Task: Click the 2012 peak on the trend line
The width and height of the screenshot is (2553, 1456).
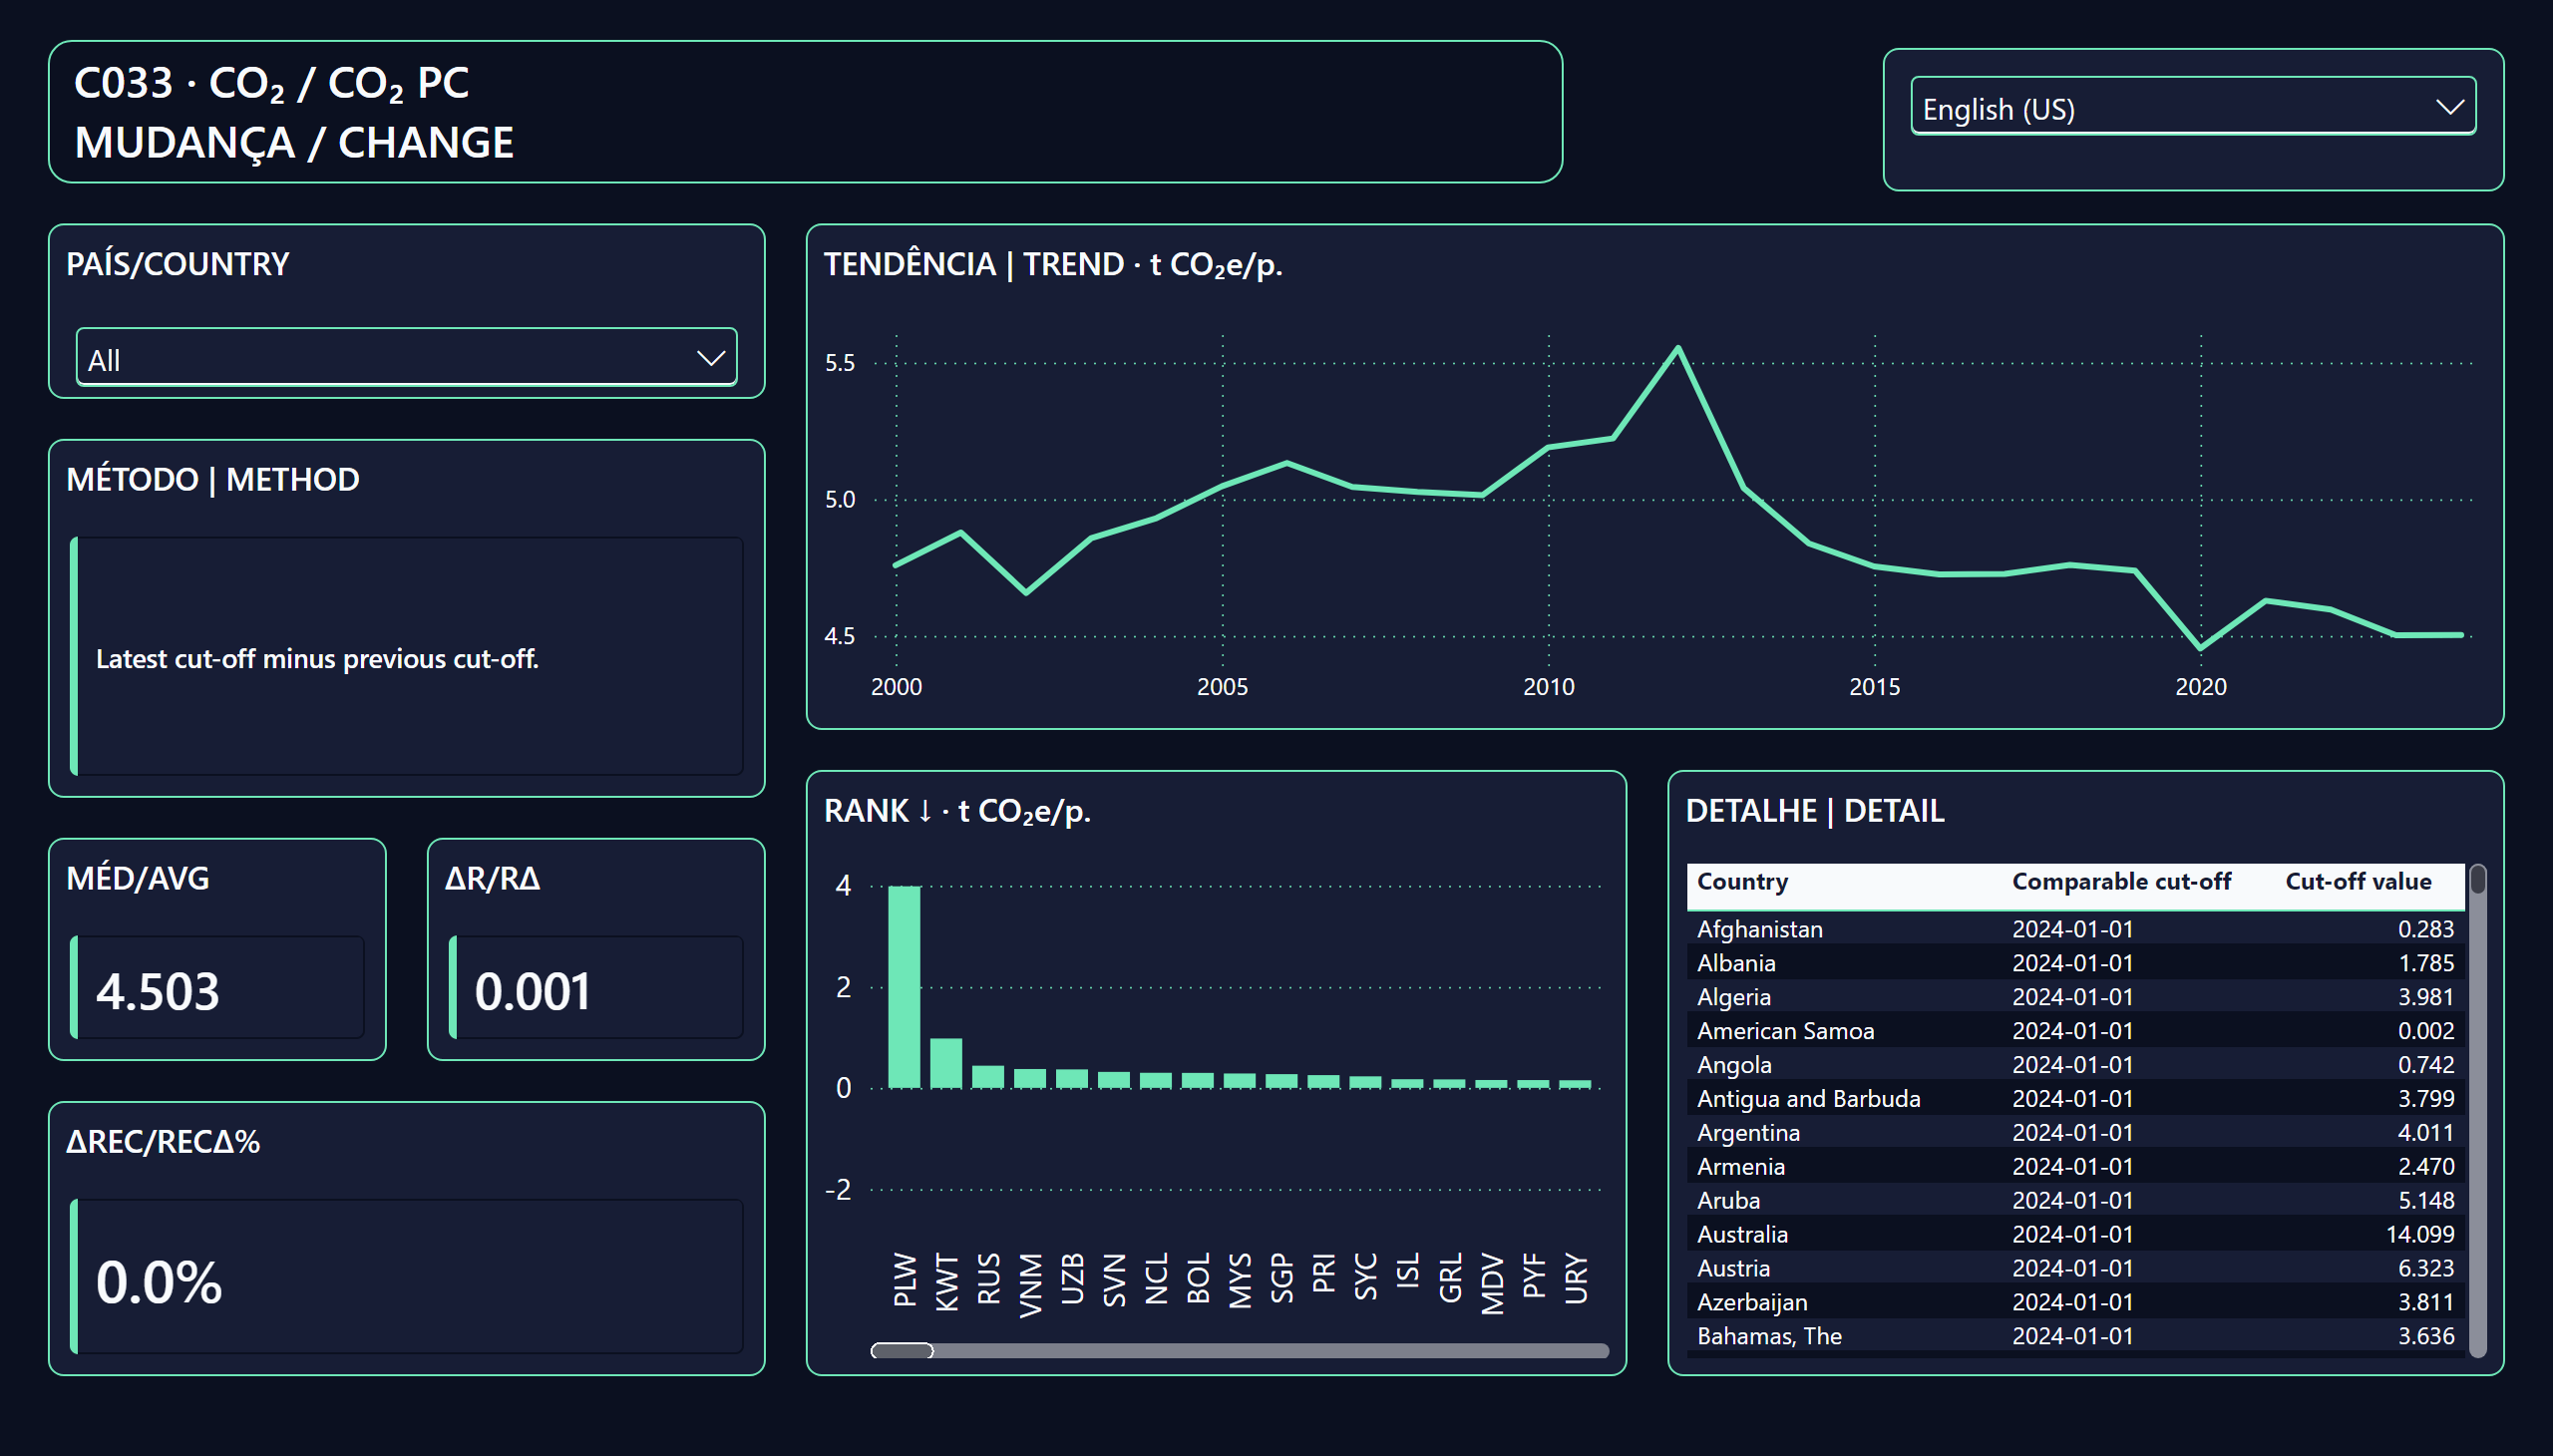Action: pos(1678,348)
